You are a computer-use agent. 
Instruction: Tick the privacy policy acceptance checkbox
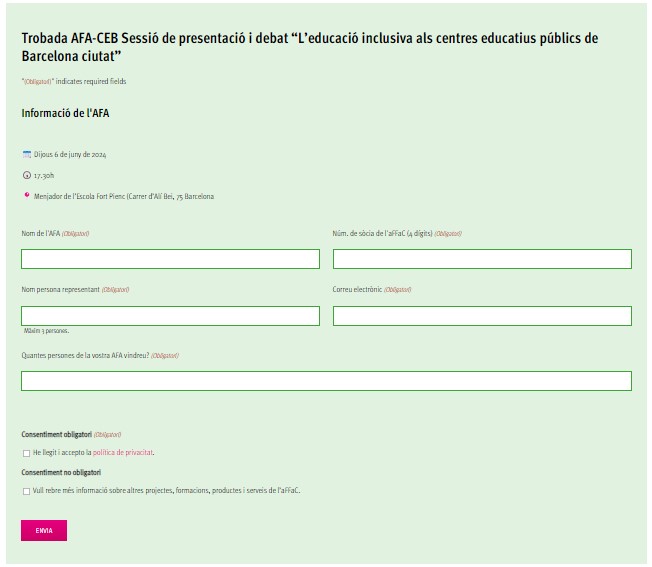click(x=27, y=453)
